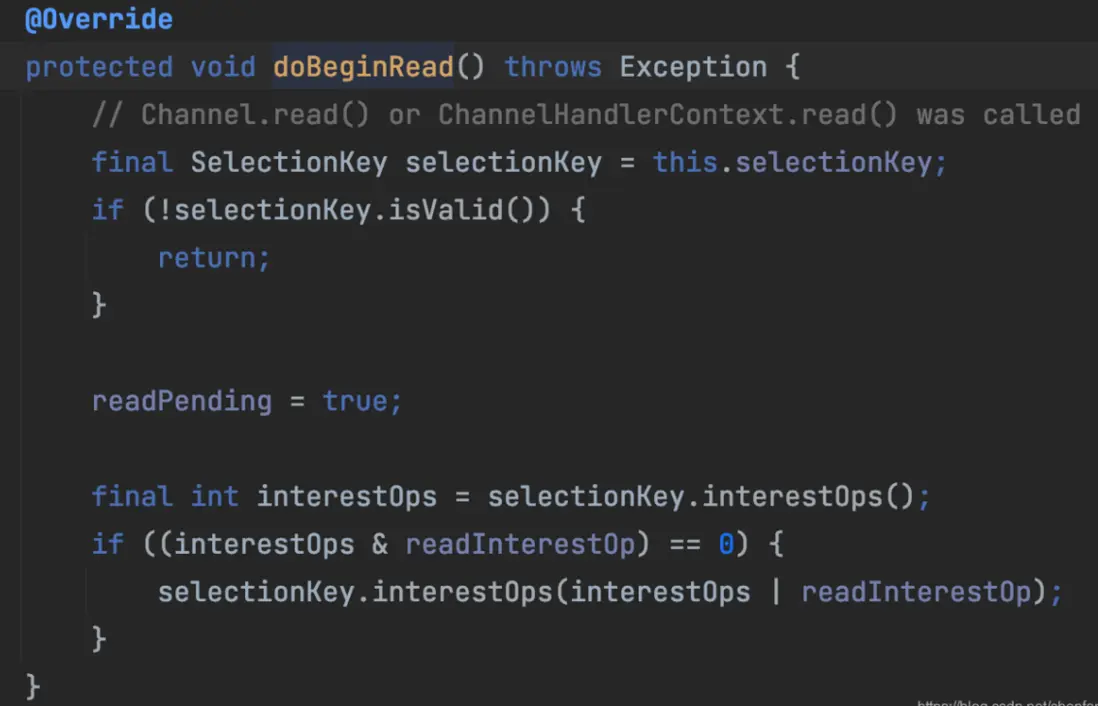Click the Exception class name
Screen dimensions: 1098x706
(692, 67)
